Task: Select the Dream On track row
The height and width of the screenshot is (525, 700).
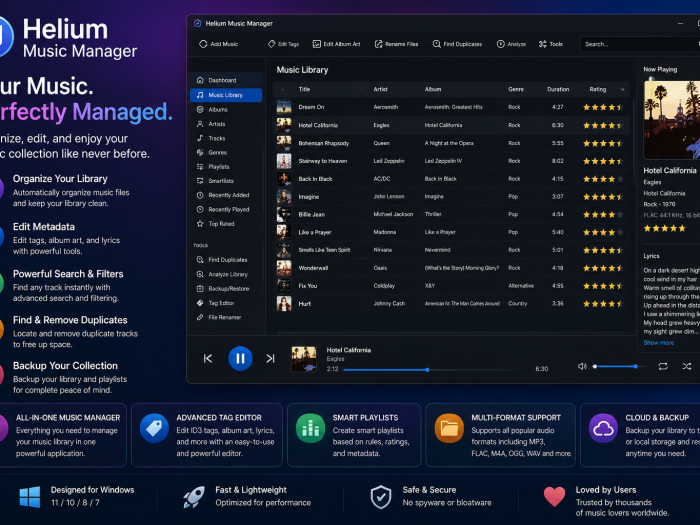Action: (x=451, y=107)
